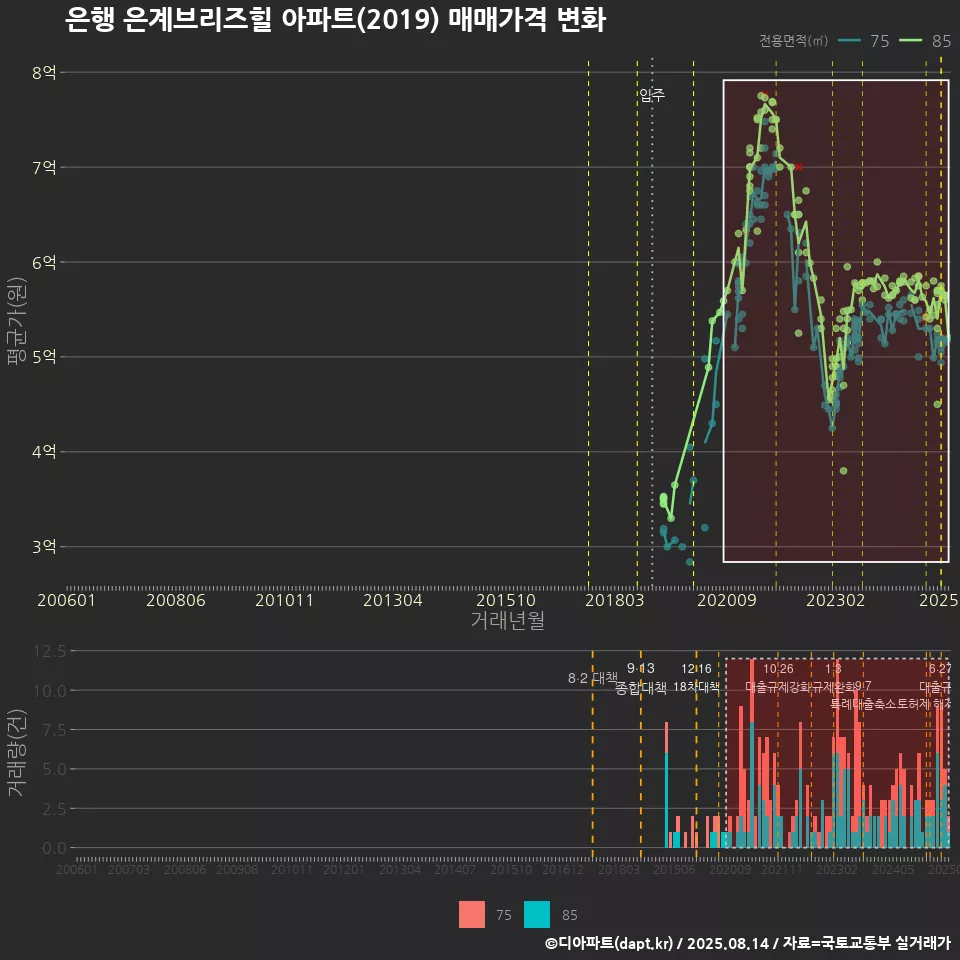Screen dimensions: 960x960
Task: Click the 4억 price axis label
Action: 44,451
